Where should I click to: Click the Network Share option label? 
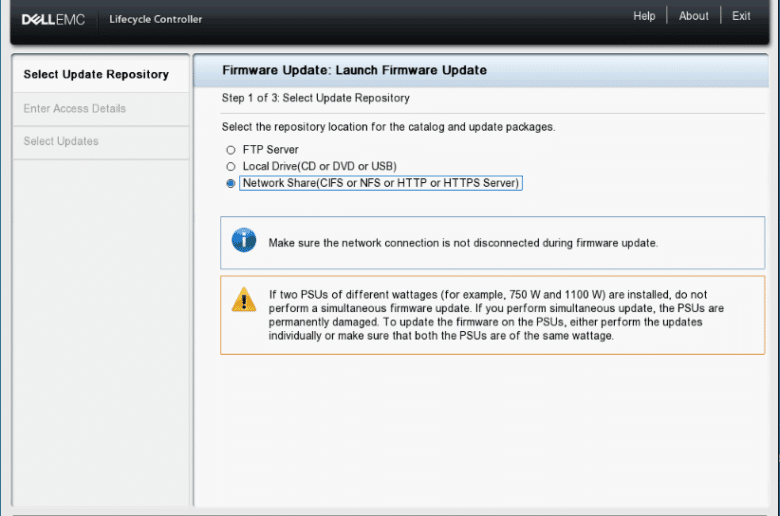381,183
